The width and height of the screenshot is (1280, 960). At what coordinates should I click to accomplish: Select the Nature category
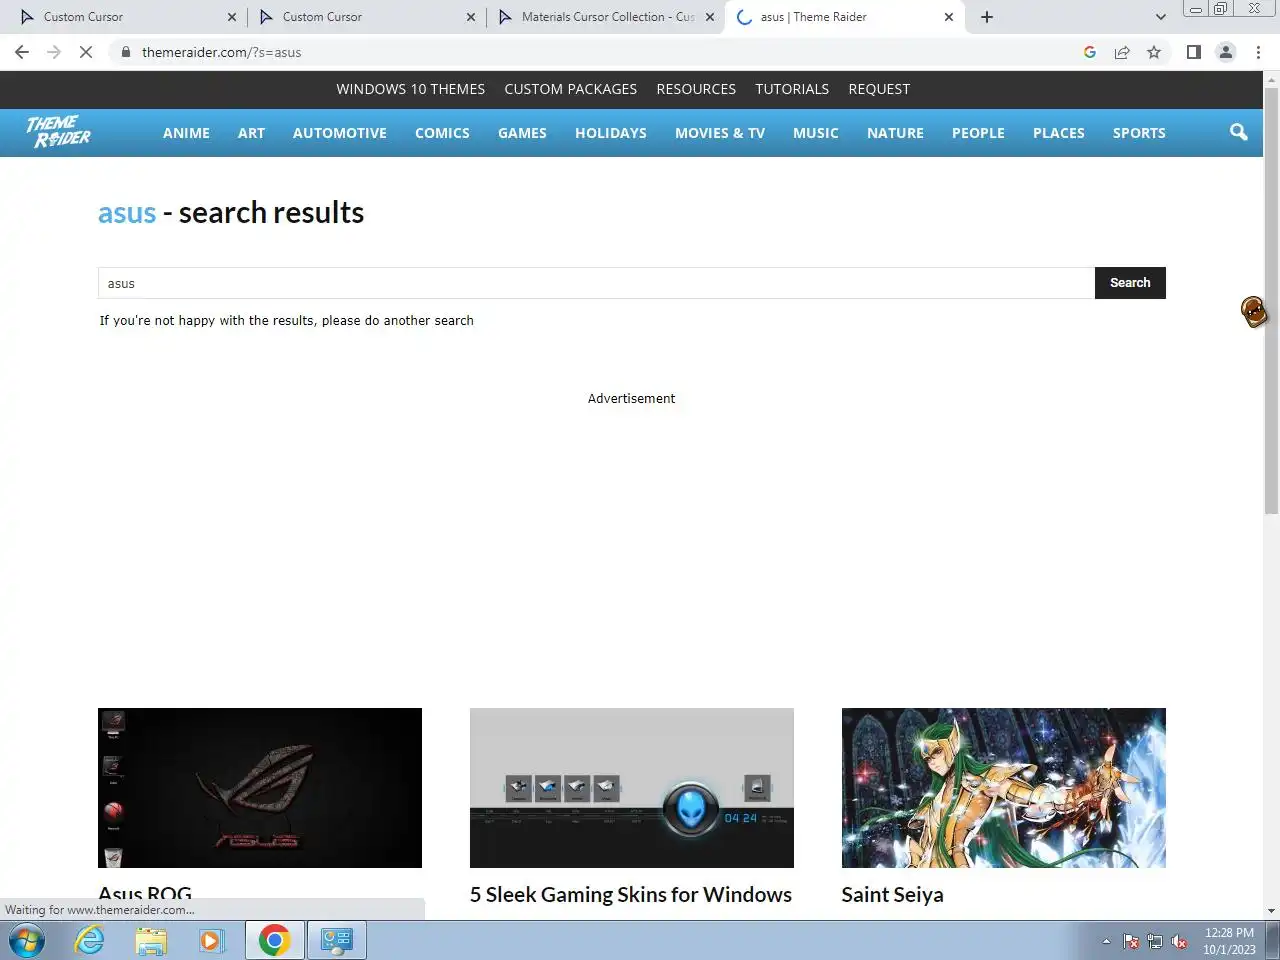tap(895, 133)
